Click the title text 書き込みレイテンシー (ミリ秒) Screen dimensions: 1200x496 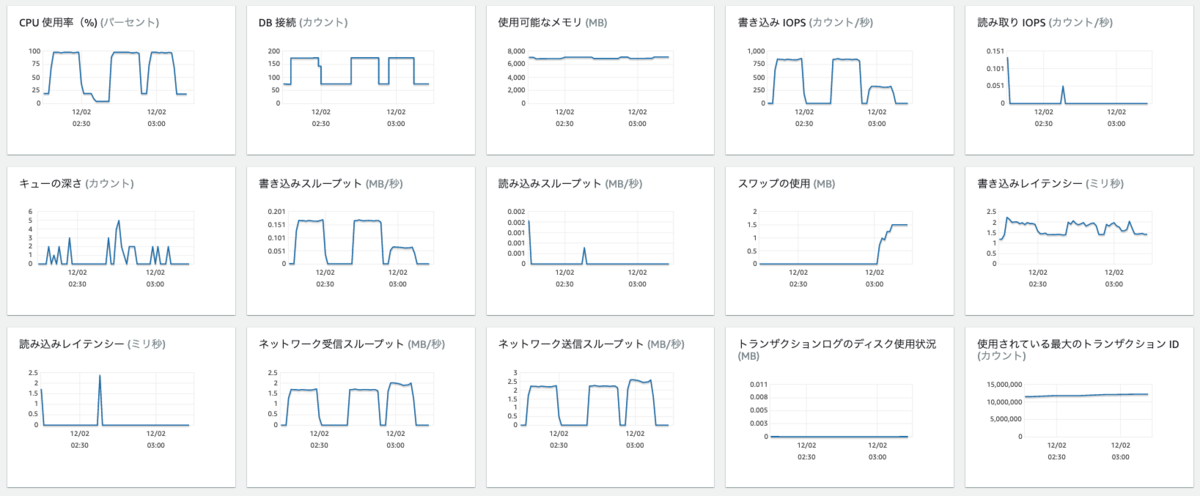point(1050,184)
